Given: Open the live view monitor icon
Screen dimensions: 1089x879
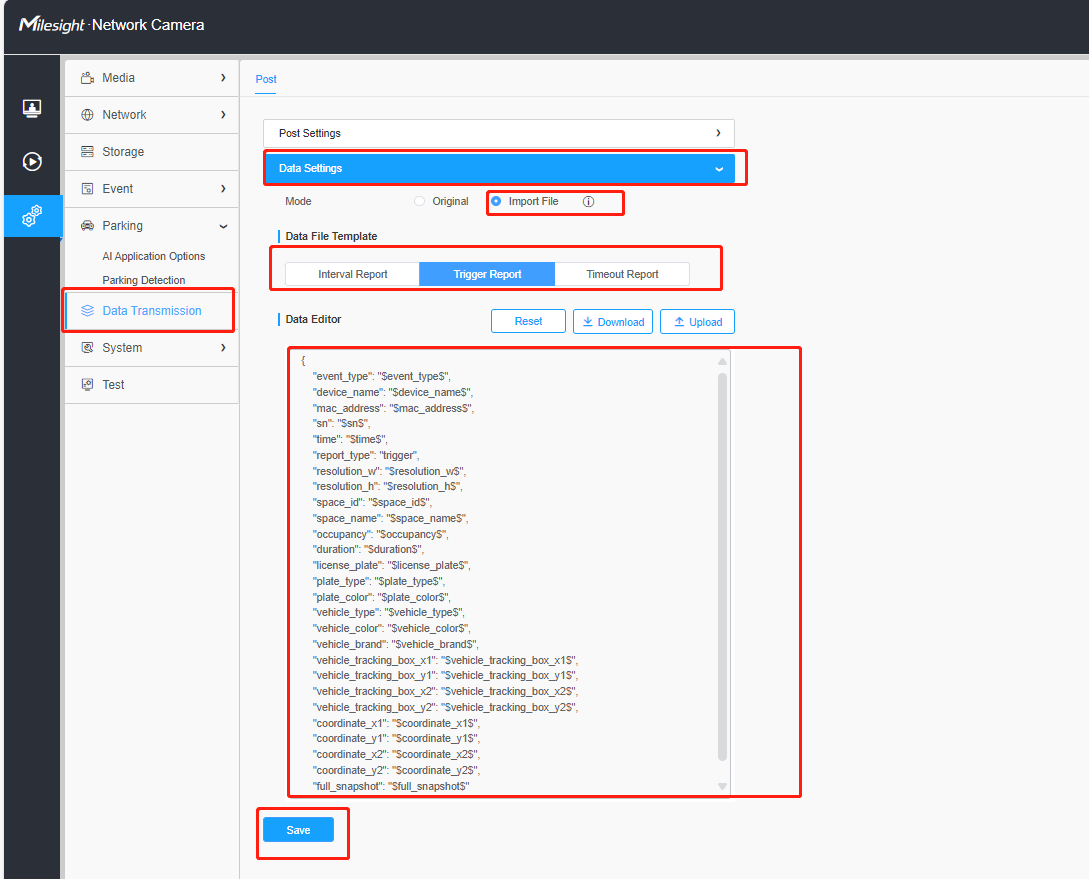Looking at the screenshot, I should [x=32, y=108].
